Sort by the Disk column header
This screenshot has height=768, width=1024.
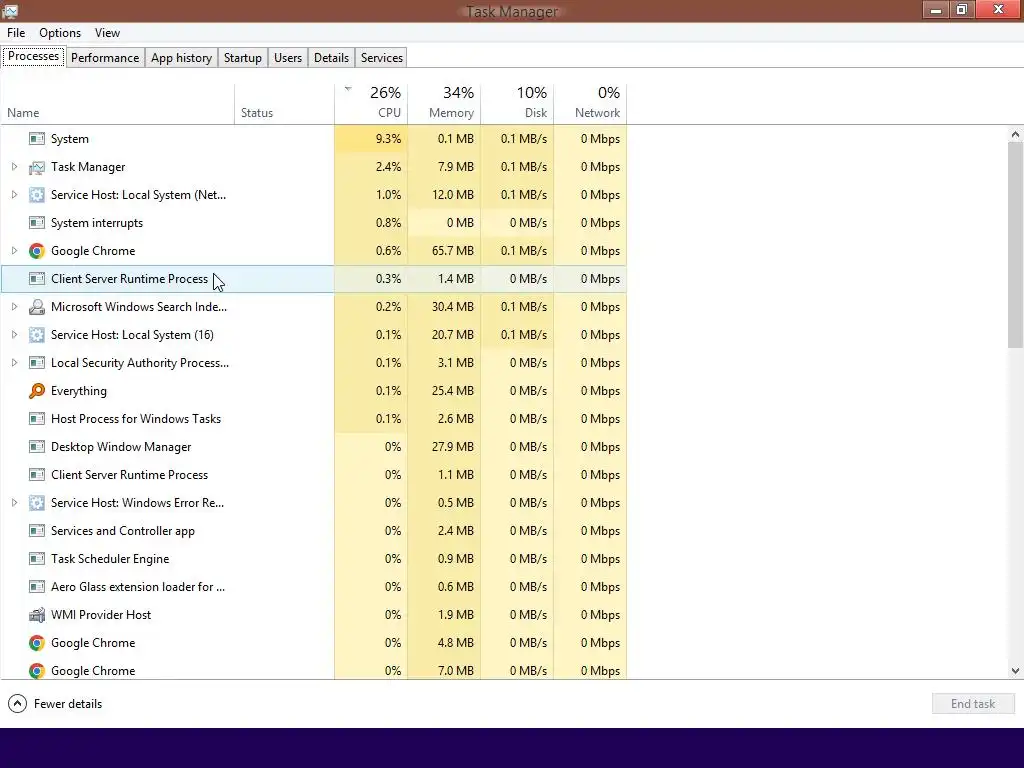pos(517,104)
